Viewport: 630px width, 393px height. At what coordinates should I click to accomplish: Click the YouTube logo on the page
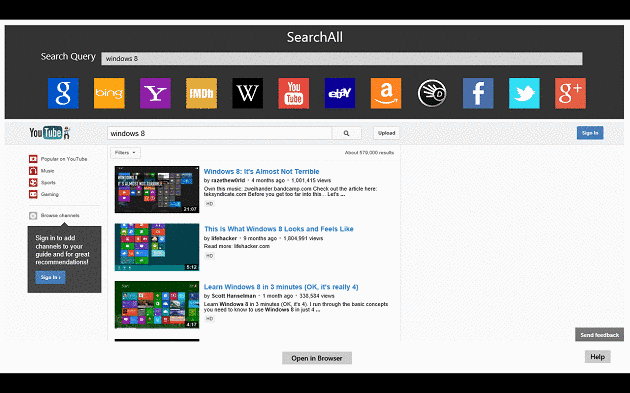click(x=50, y=133)
